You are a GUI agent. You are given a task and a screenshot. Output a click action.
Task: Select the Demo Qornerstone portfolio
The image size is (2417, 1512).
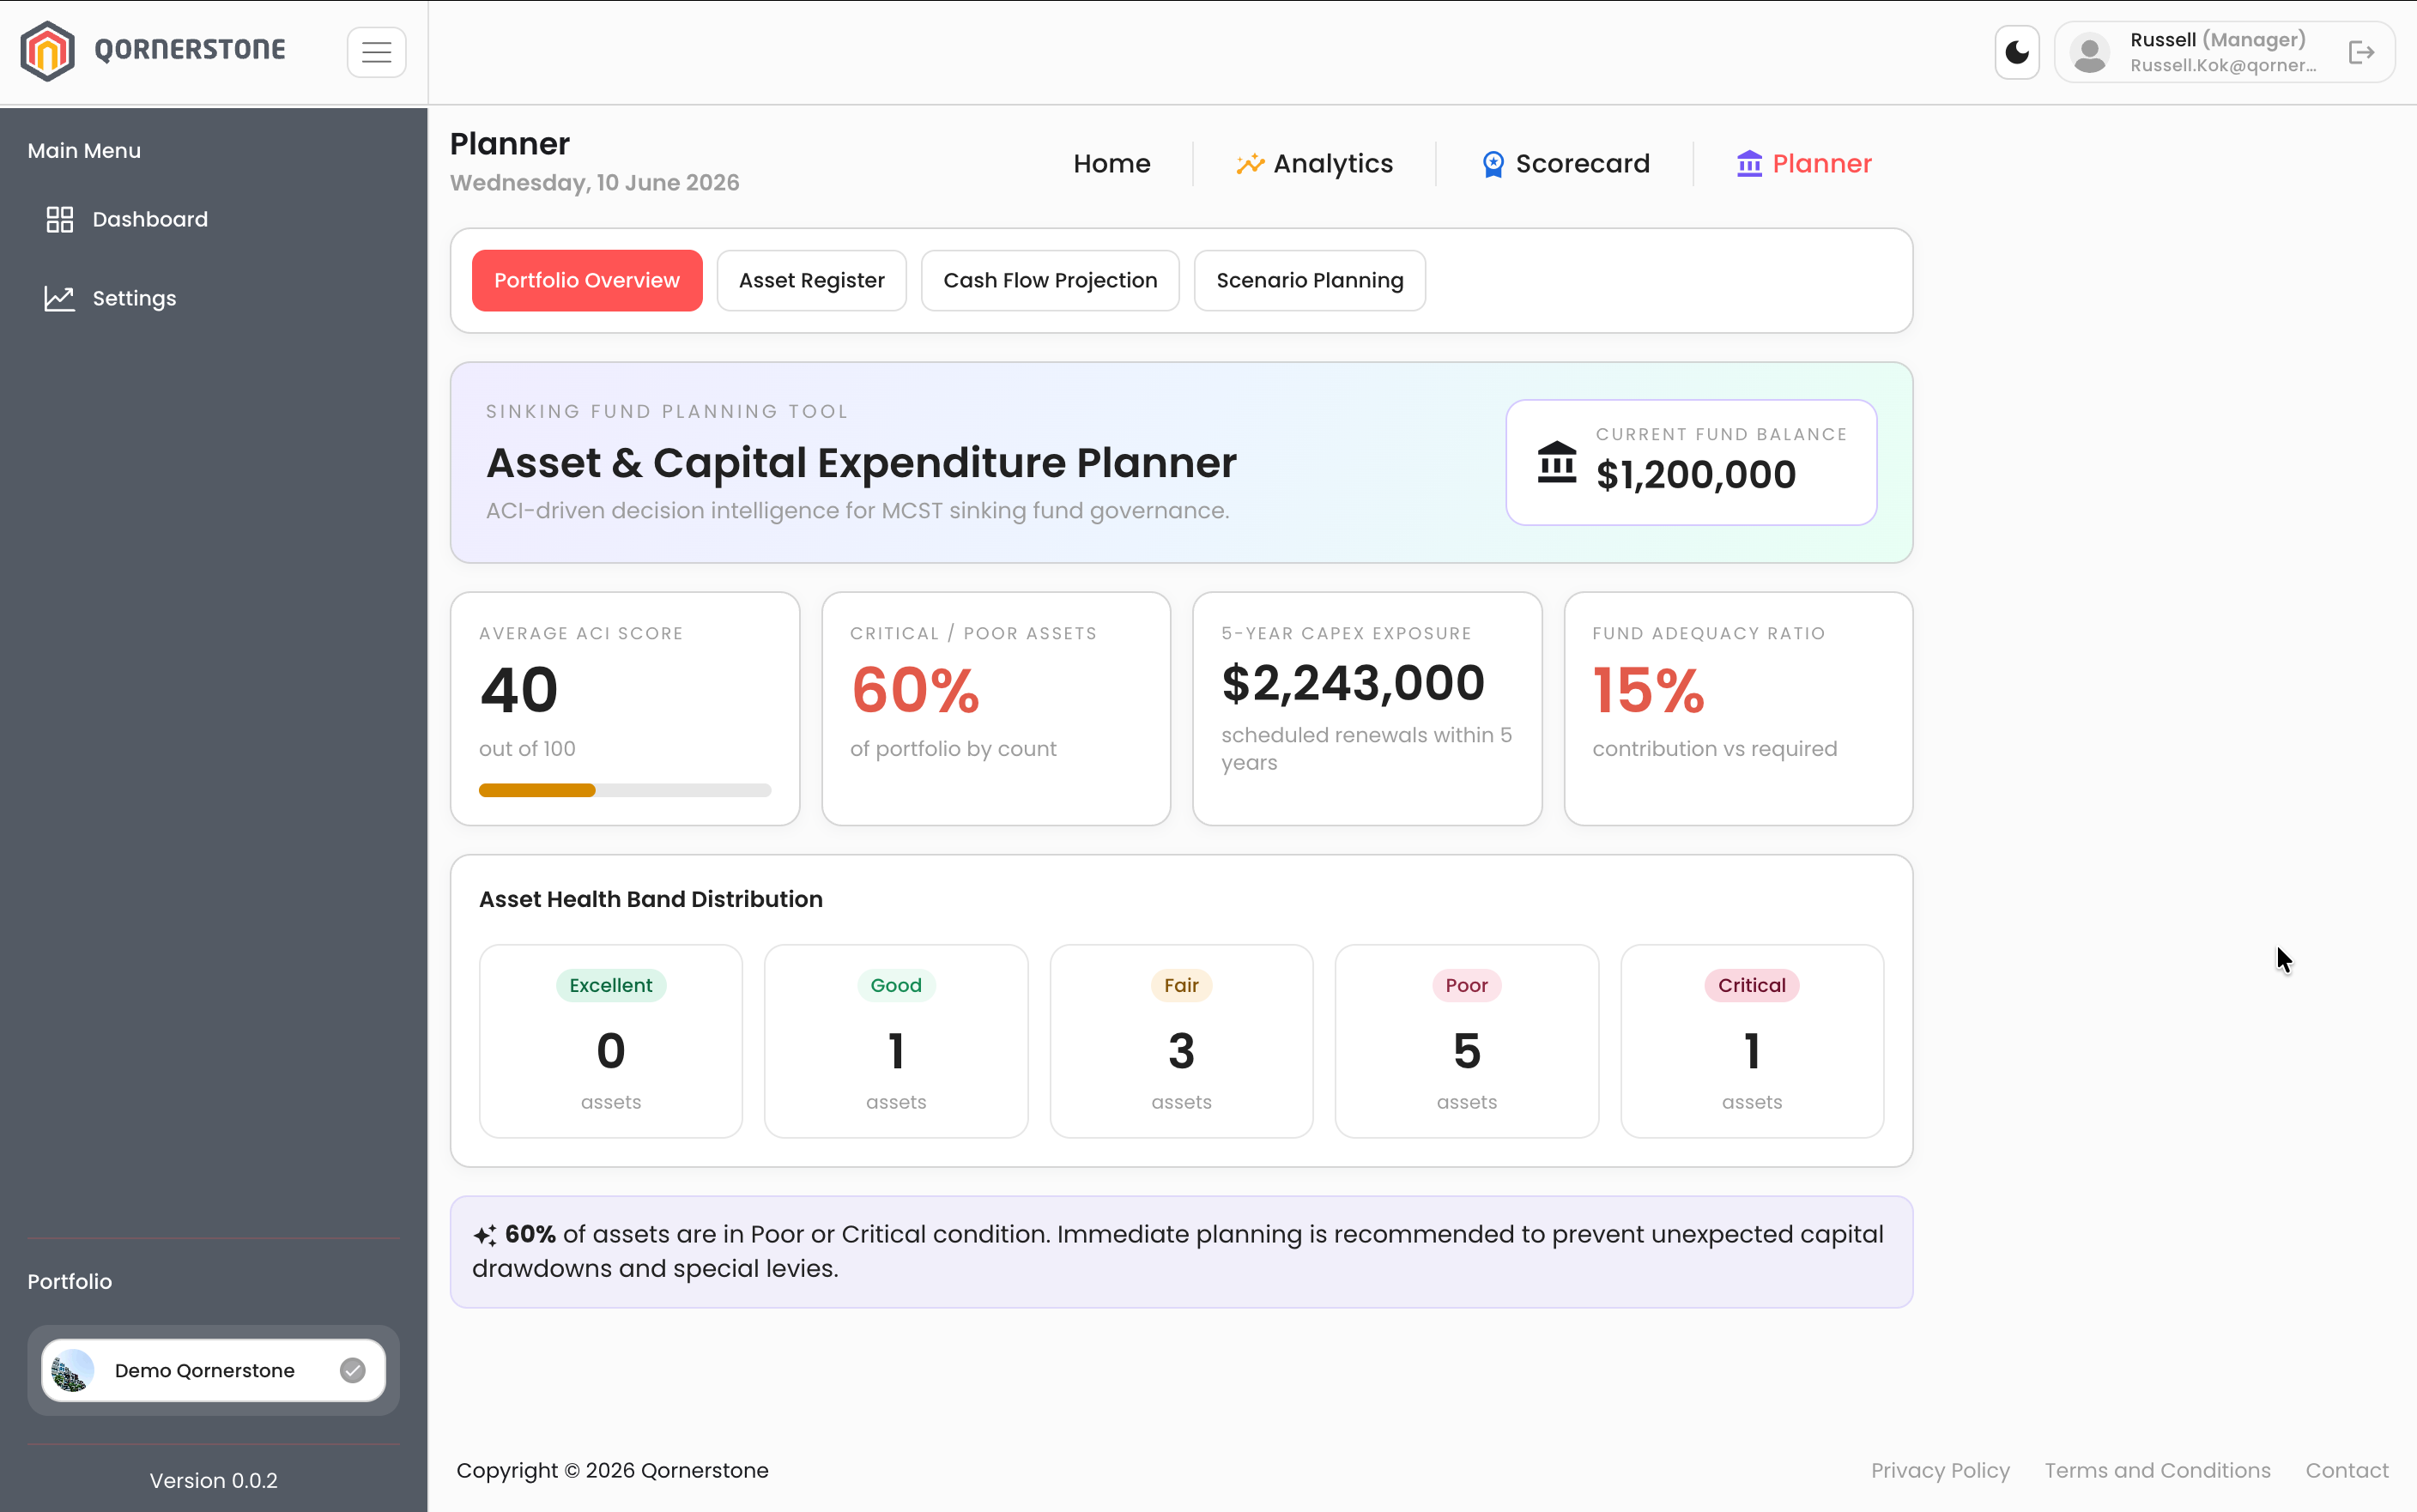pyautogui.click(x=213, y=1370)
